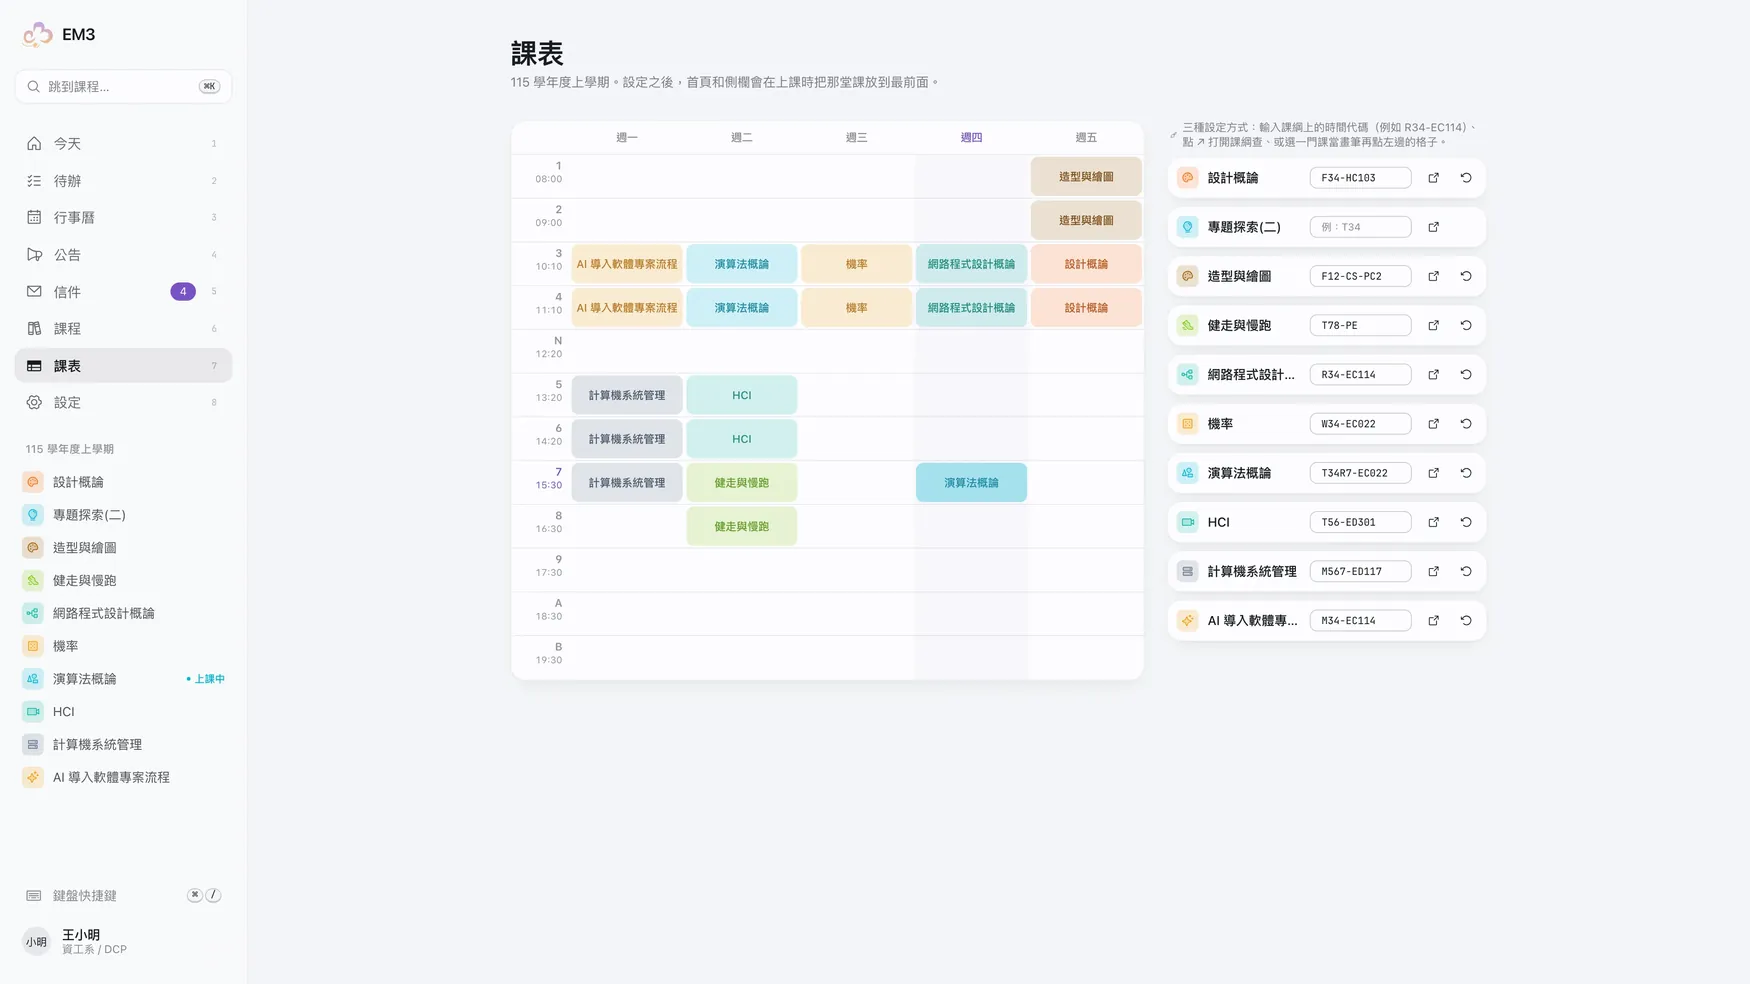1750x984 pixels.
Task: Open 待辦 in the sidebar
Action: [x=123, y=181]
